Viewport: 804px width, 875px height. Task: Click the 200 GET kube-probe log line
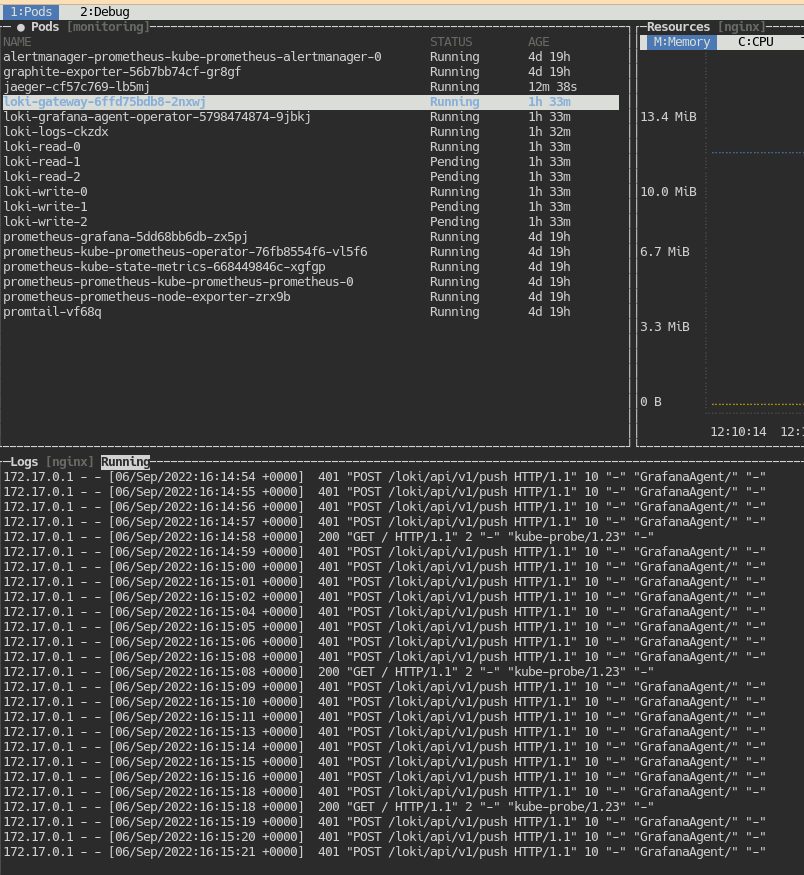[x=400, y=536]
